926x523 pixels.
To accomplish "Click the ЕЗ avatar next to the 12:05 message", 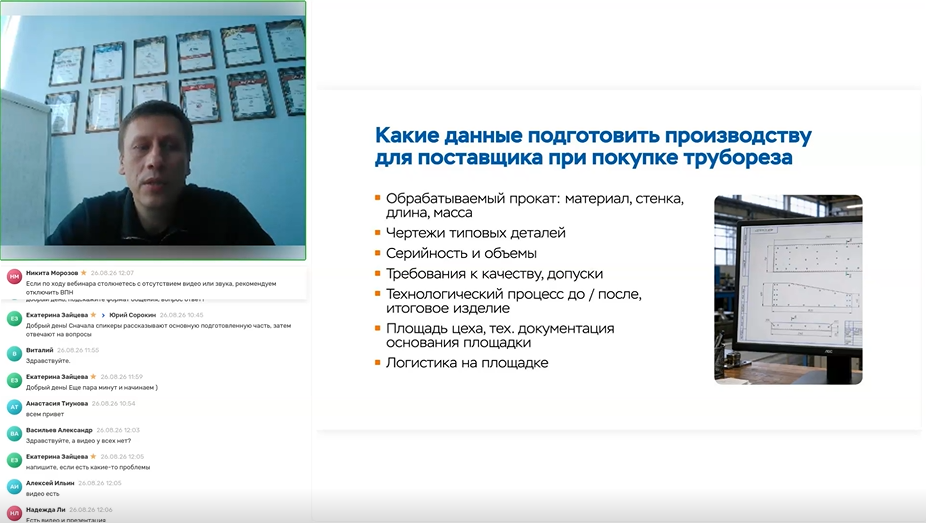I will (x=14, y=460).
